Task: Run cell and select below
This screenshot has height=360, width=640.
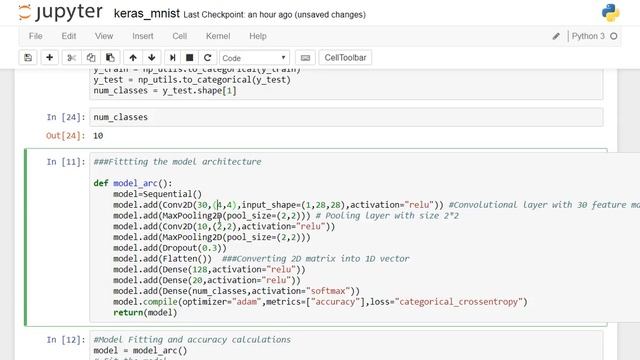Action: click(x=172, y=58)
